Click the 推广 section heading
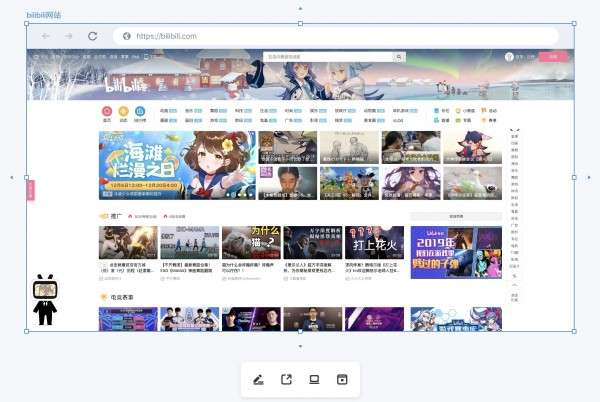 click(116, 216)
